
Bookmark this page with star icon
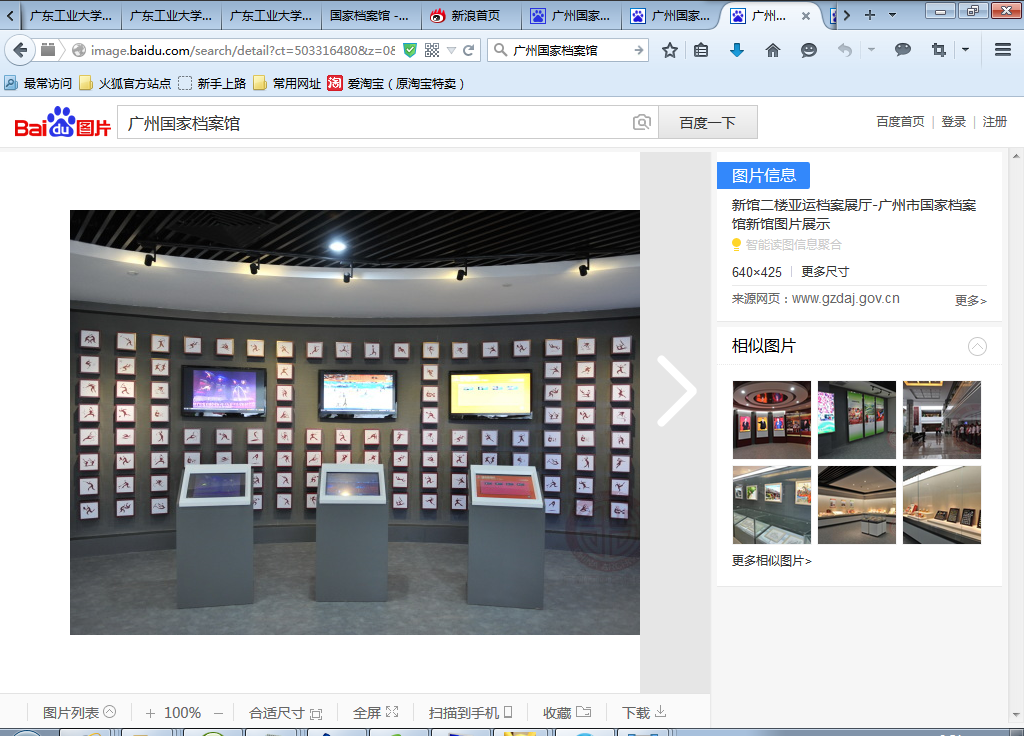tap(670, 50)
